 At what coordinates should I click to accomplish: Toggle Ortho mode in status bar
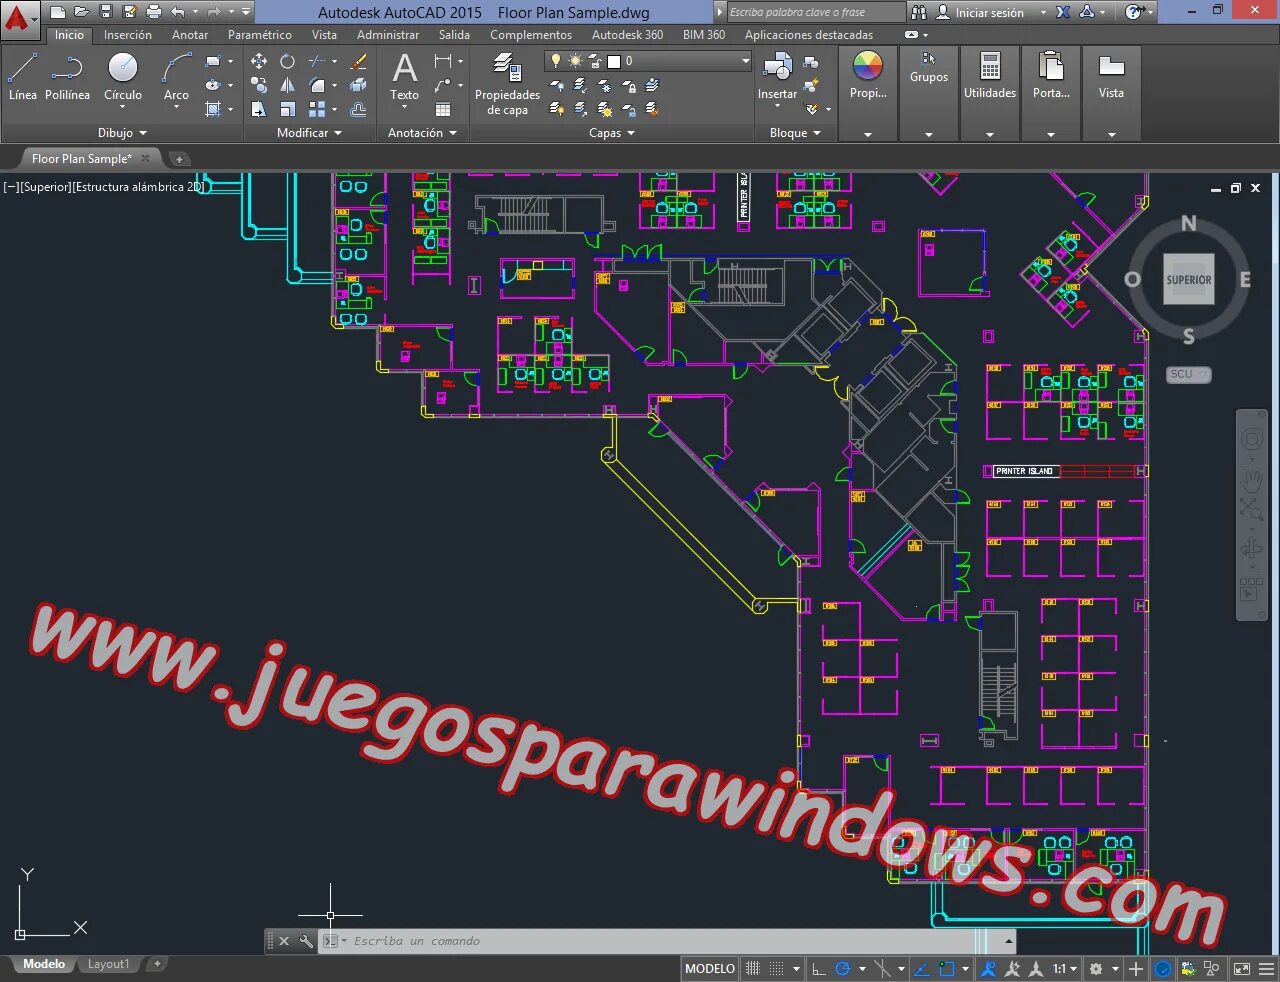click(x=819, y=969)
